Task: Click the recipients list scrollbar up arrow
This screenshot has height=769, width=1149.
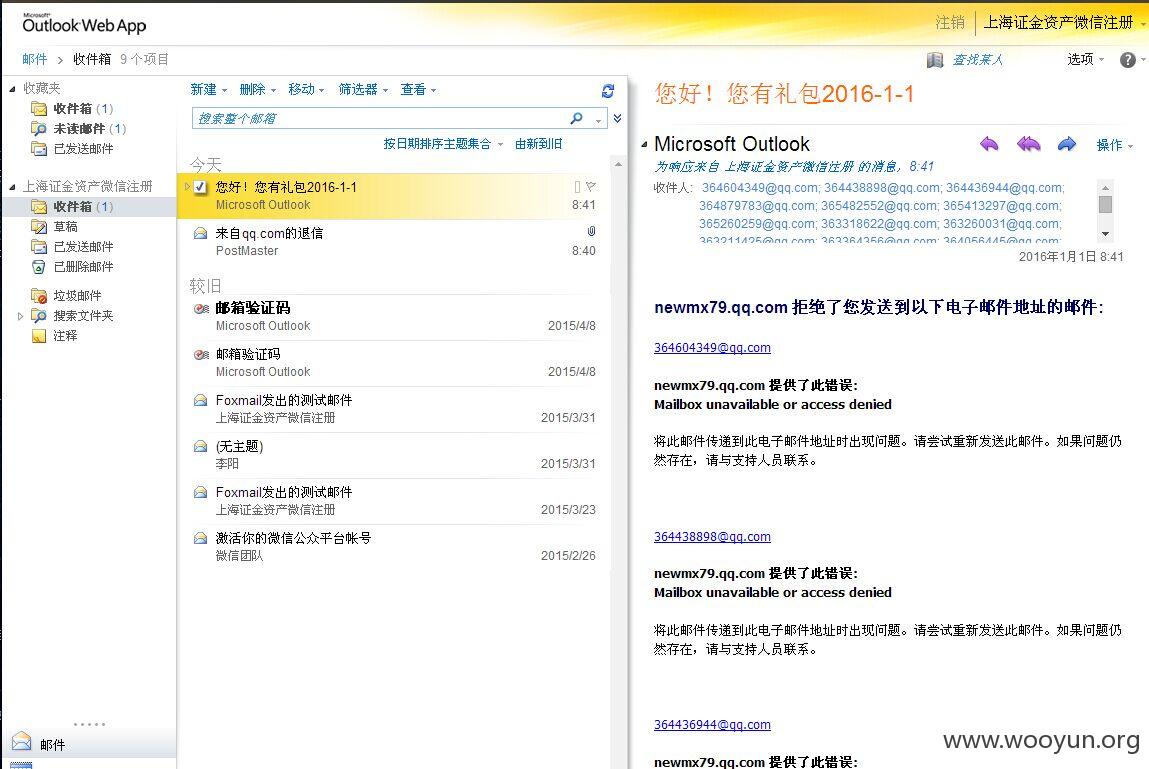Action: [1105, 188]
